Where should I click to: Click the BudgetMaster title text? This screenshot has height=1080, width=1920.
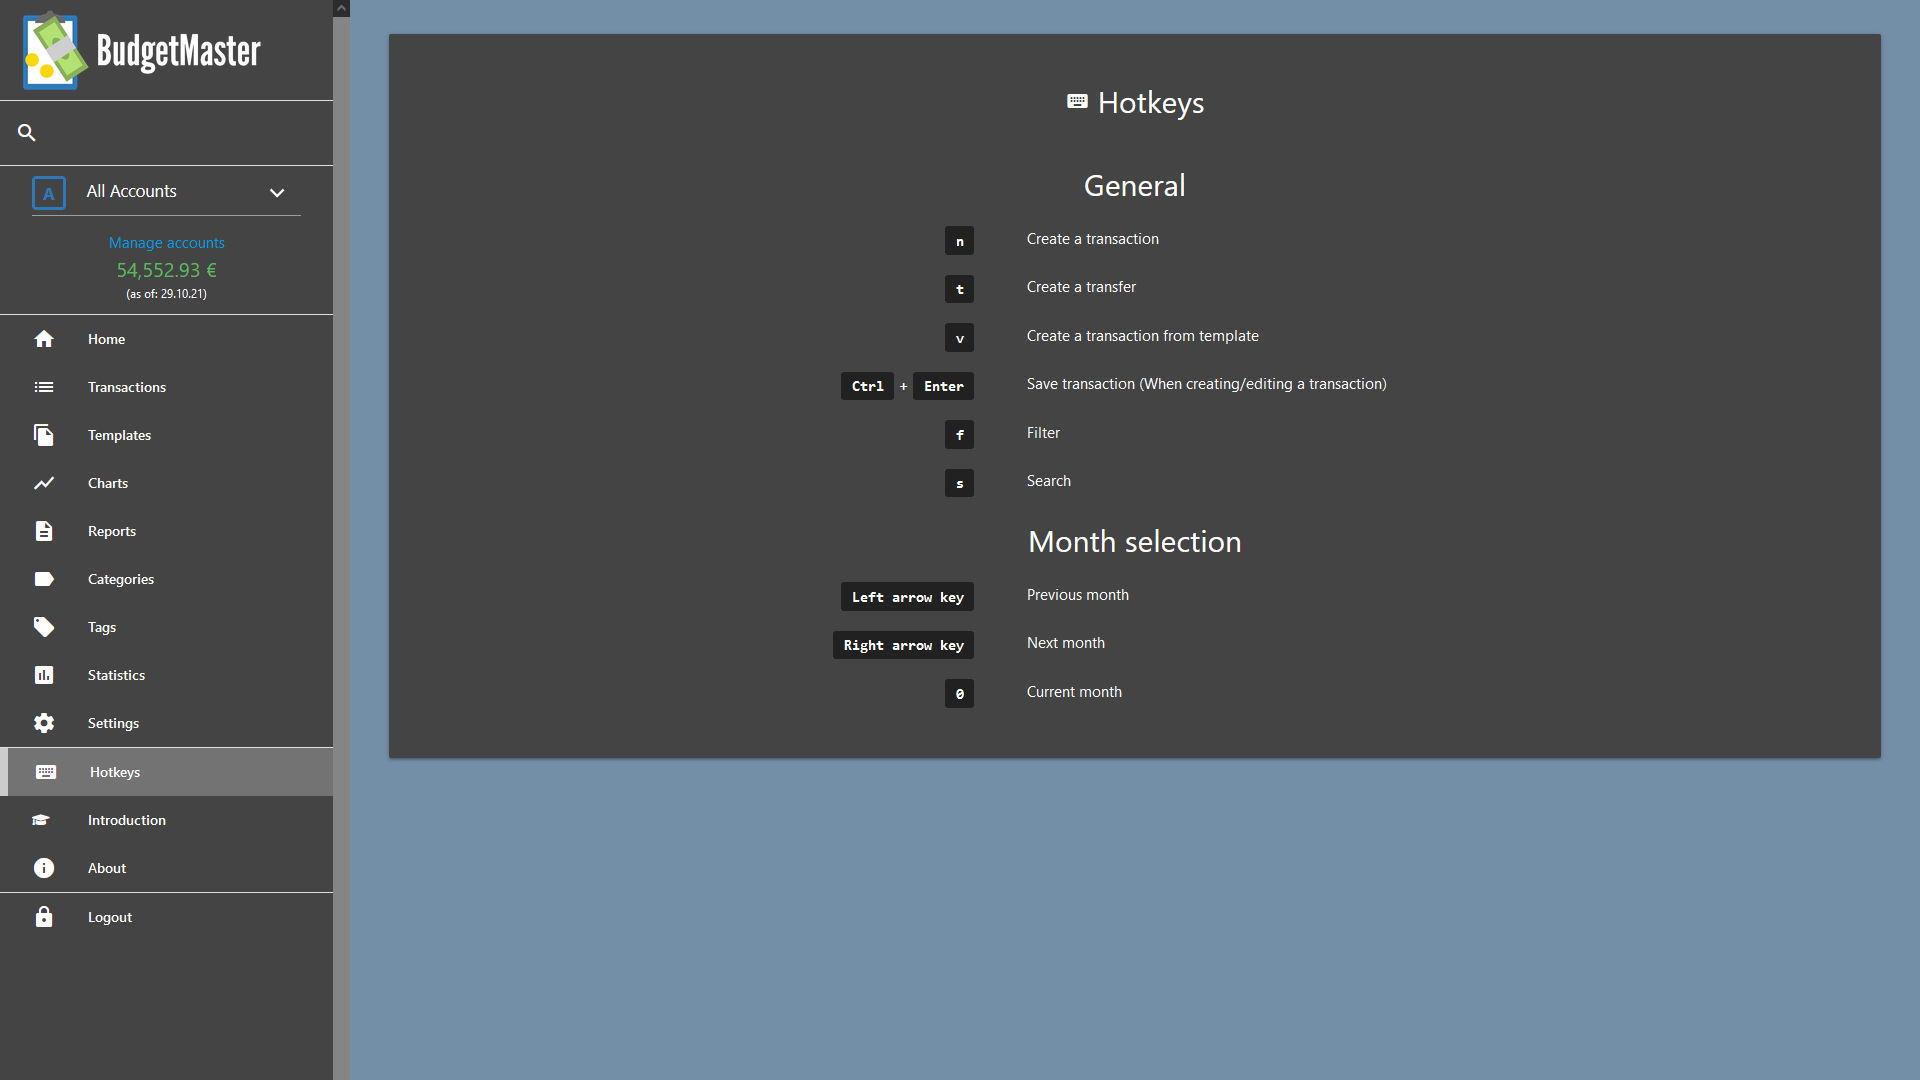(179, 51)
